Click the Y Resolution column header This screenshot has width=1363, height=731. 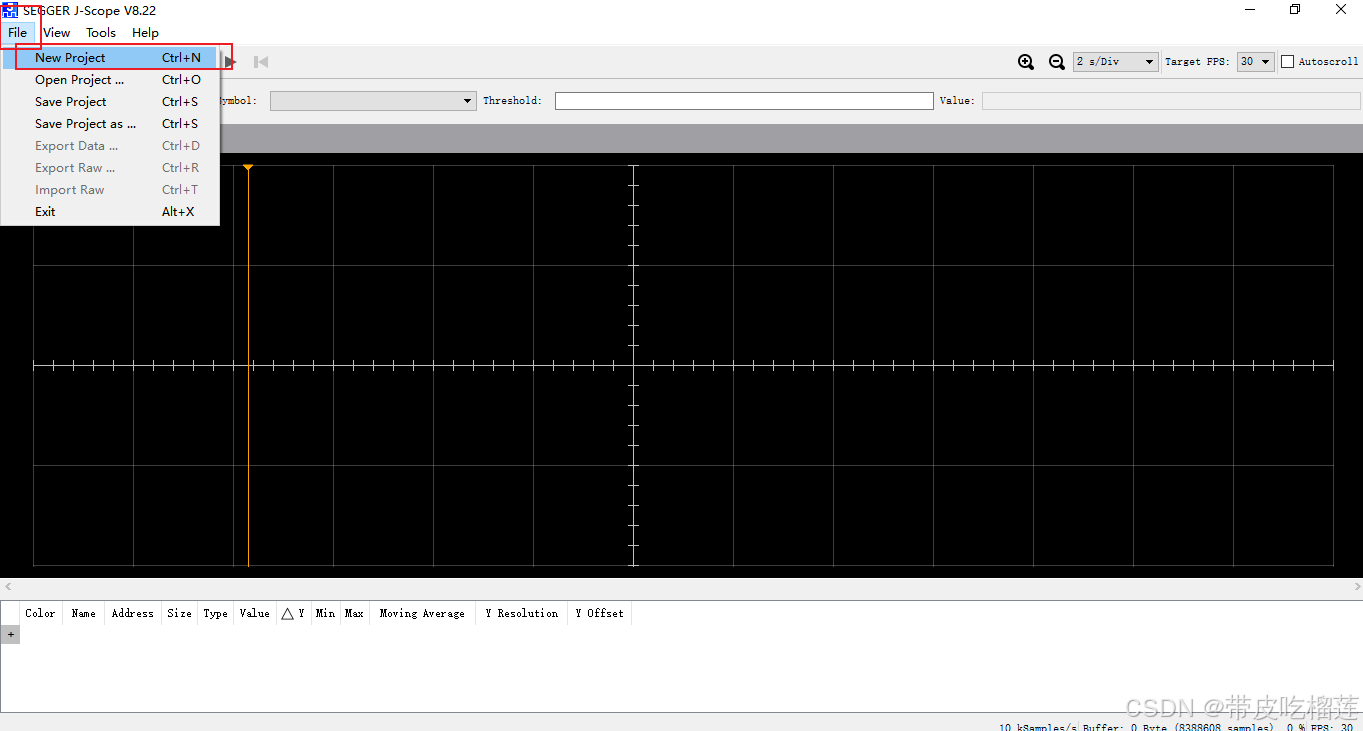[521, 614]
